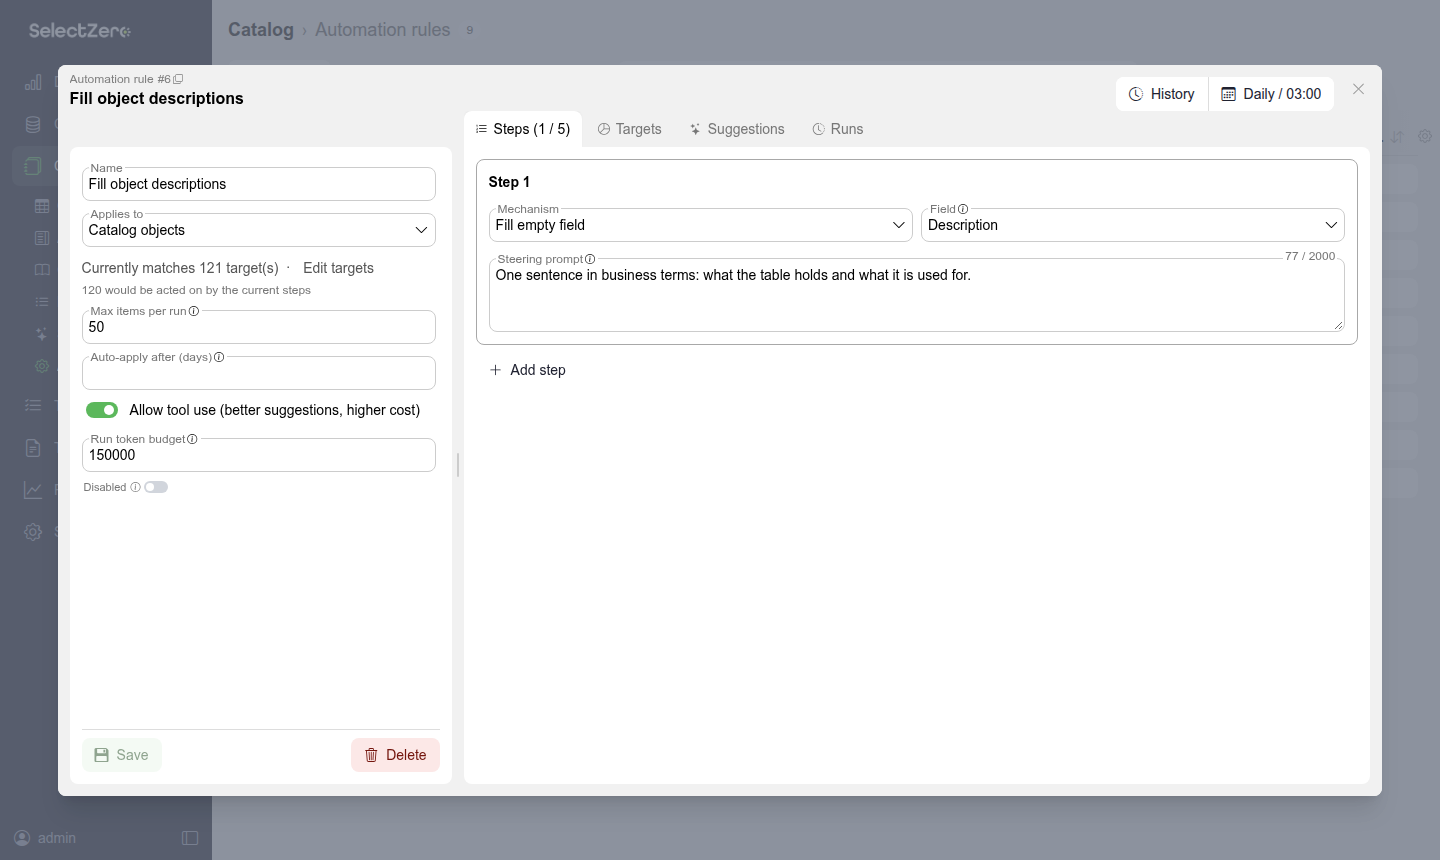Screen dimensions: 1440x860
Task: Click the Delete button
Action: coord(396,755)
